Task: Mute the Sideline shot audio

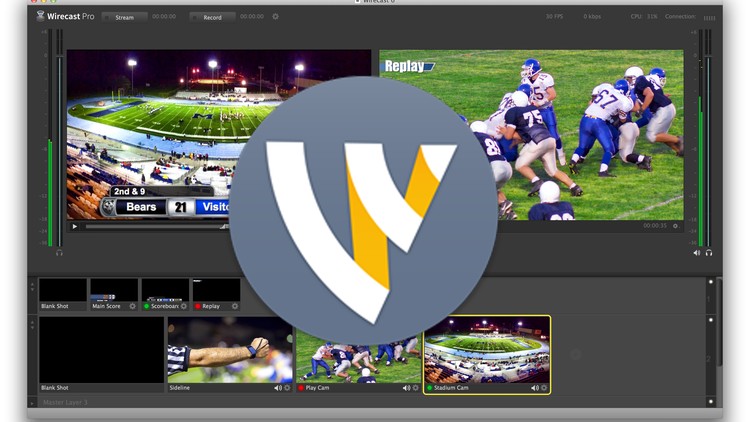Action: point(277,388)
